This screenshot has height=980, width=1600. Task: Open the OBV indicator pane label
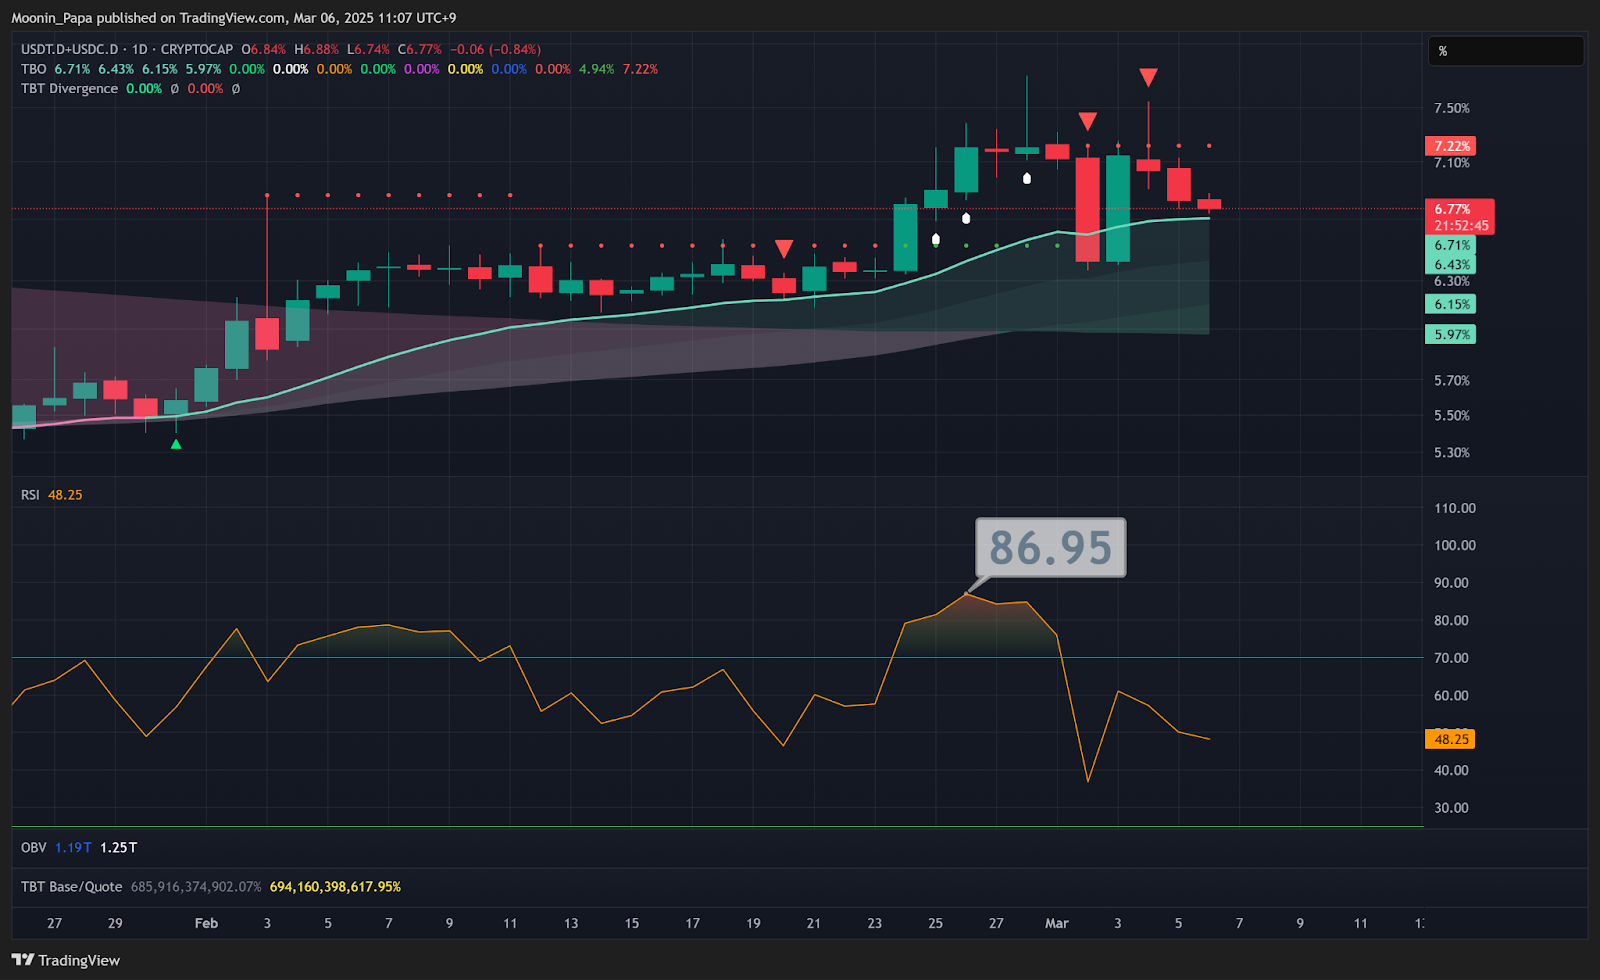[x=33, y=847]
